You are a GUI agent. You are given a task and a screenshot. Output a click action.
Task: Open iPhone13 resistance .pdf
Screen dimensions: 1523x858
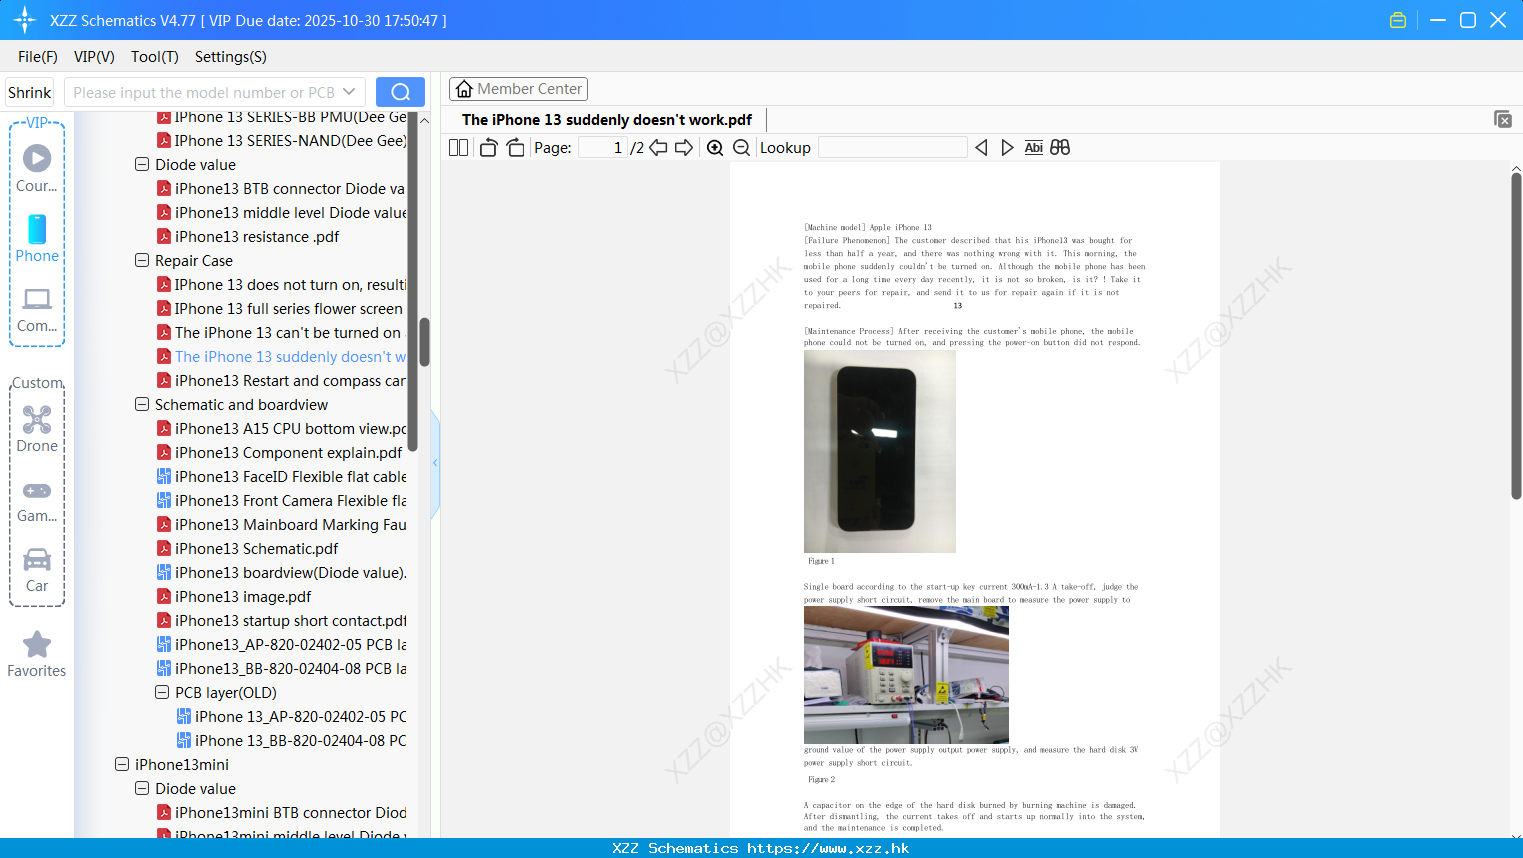click(248, 236)
